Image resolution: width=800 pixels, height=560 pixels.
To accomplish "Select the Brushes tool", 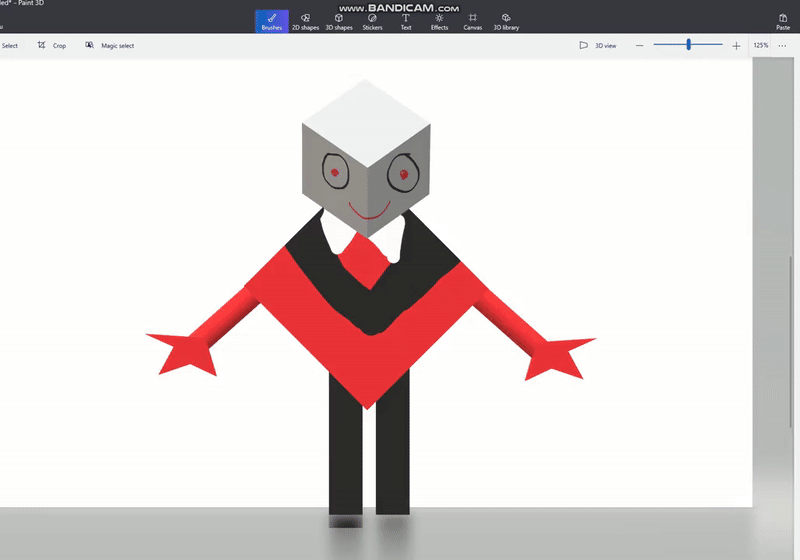I will pyautogui.click(x=271, y=21).
